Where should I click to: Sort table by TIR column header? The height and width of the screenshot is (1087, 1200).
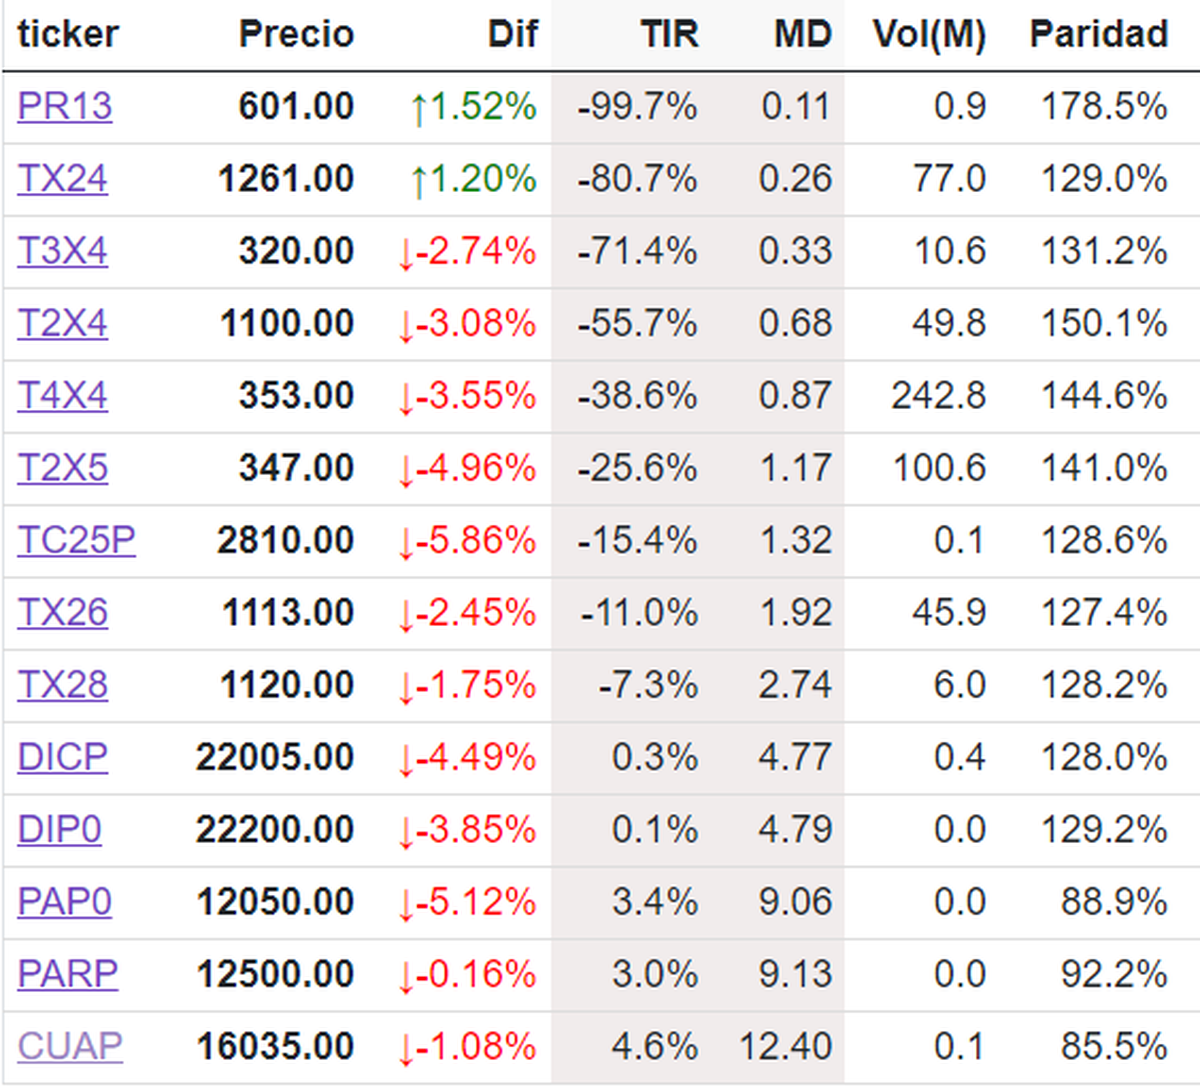(669, 35)
